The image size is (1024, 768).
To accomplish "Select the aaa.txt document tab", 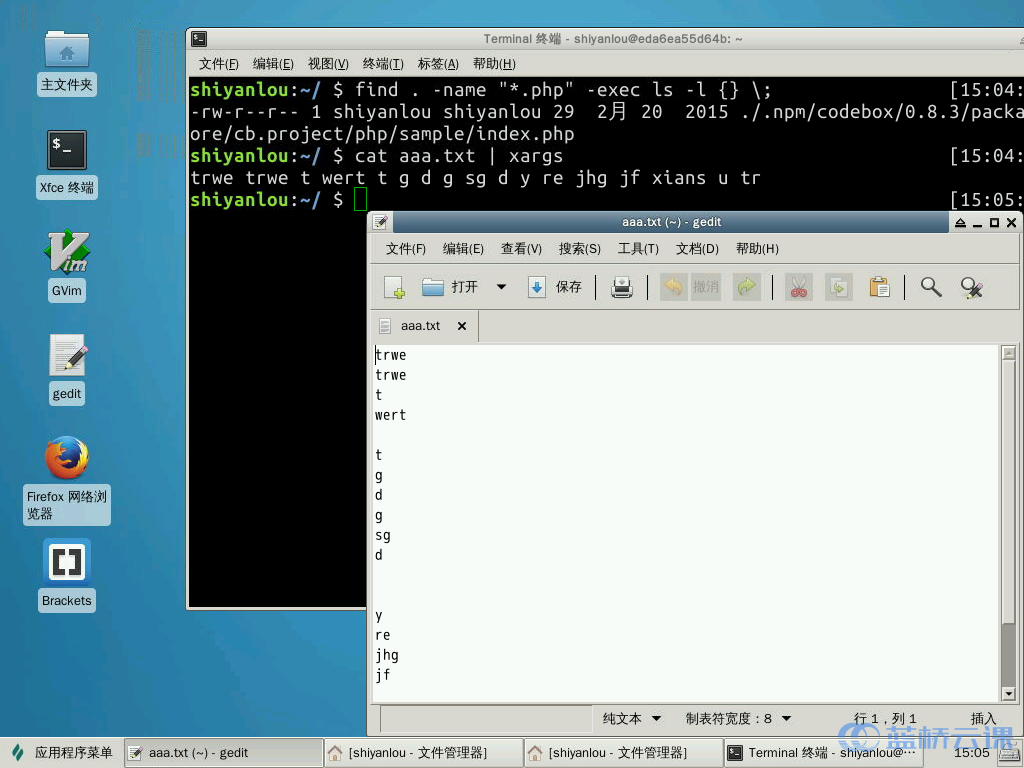I will 424,326.
